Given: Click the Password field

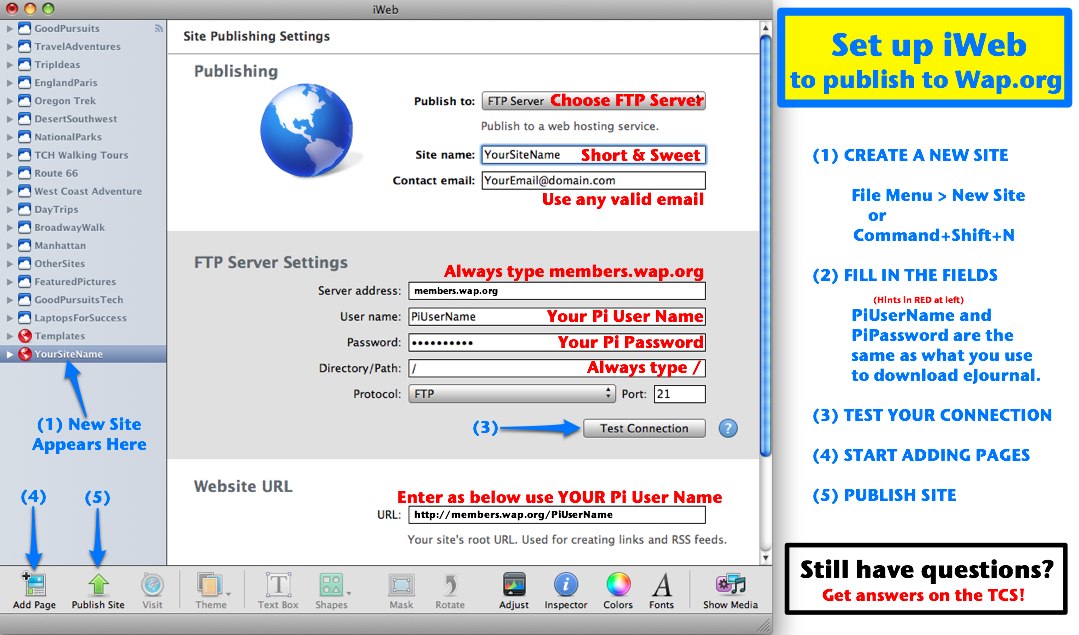Looking at the screenshot, I should 557,342.
